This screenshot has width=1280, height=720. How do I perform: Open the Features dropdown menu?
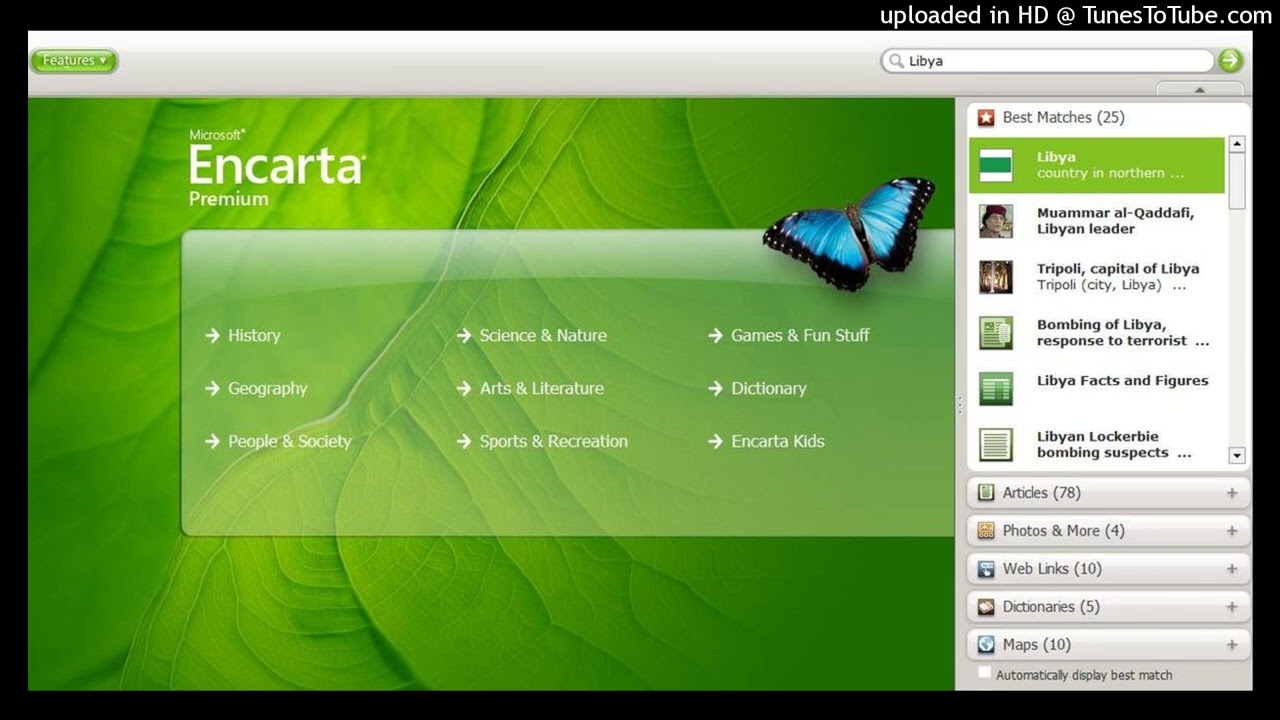click(x=74, y=61)
